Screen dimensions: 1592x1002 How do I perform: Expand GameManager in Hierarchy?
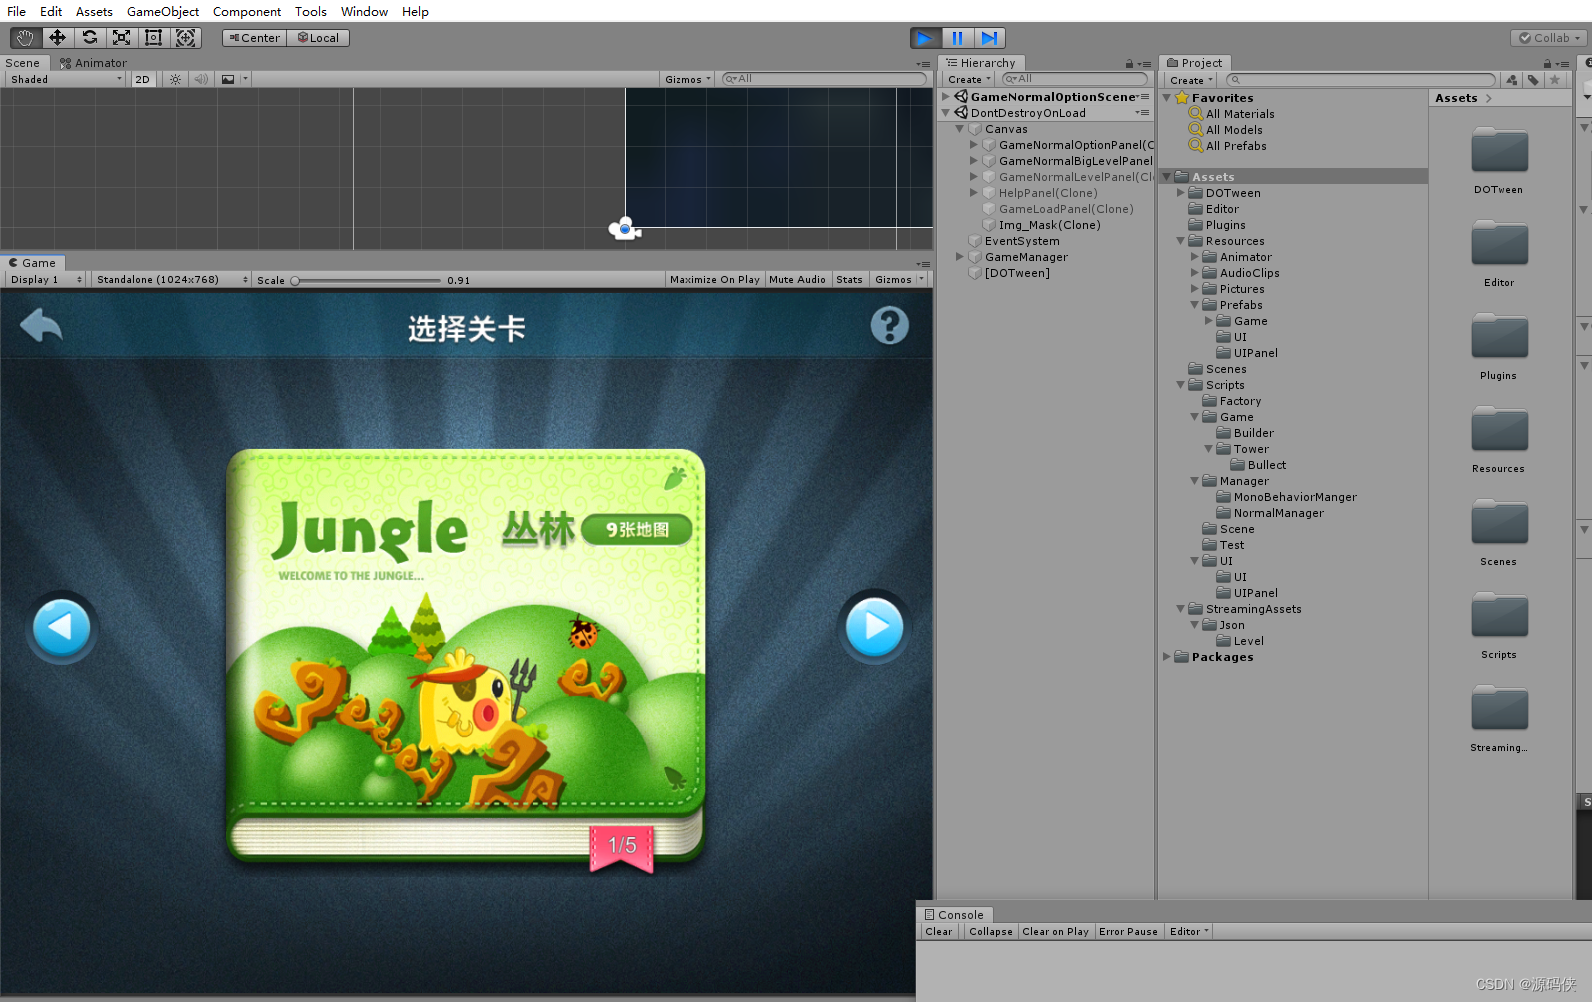[960, 257]
